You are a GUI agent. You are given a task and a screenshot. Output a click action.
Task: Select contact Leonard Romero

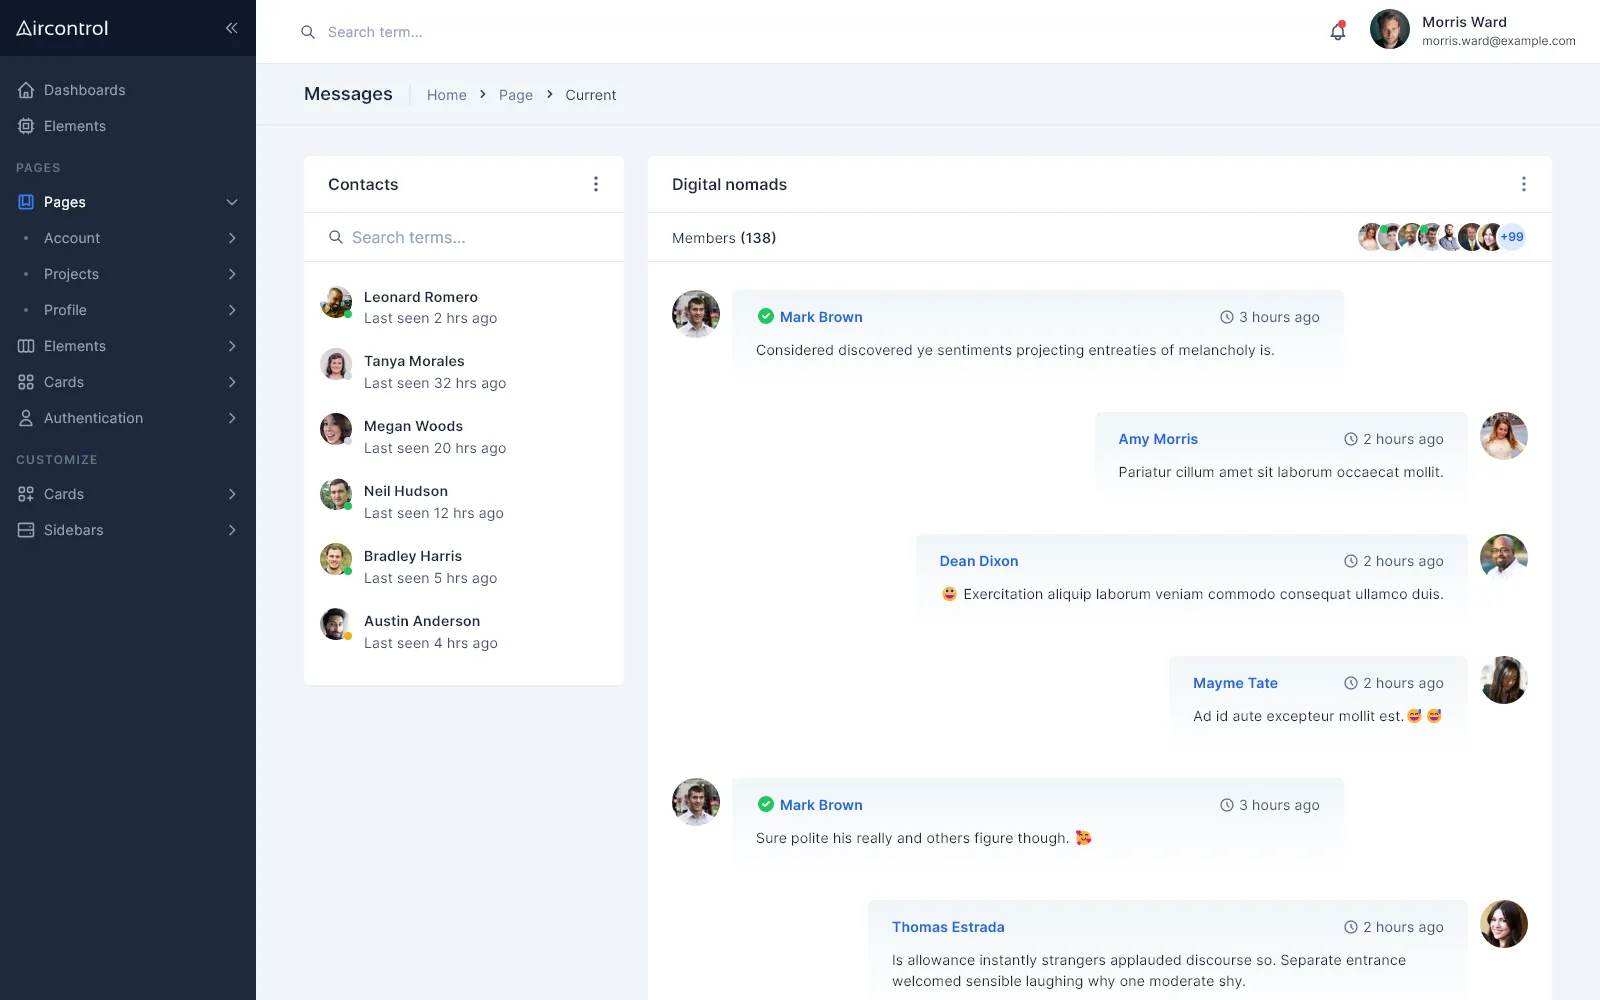pos(464,307)
